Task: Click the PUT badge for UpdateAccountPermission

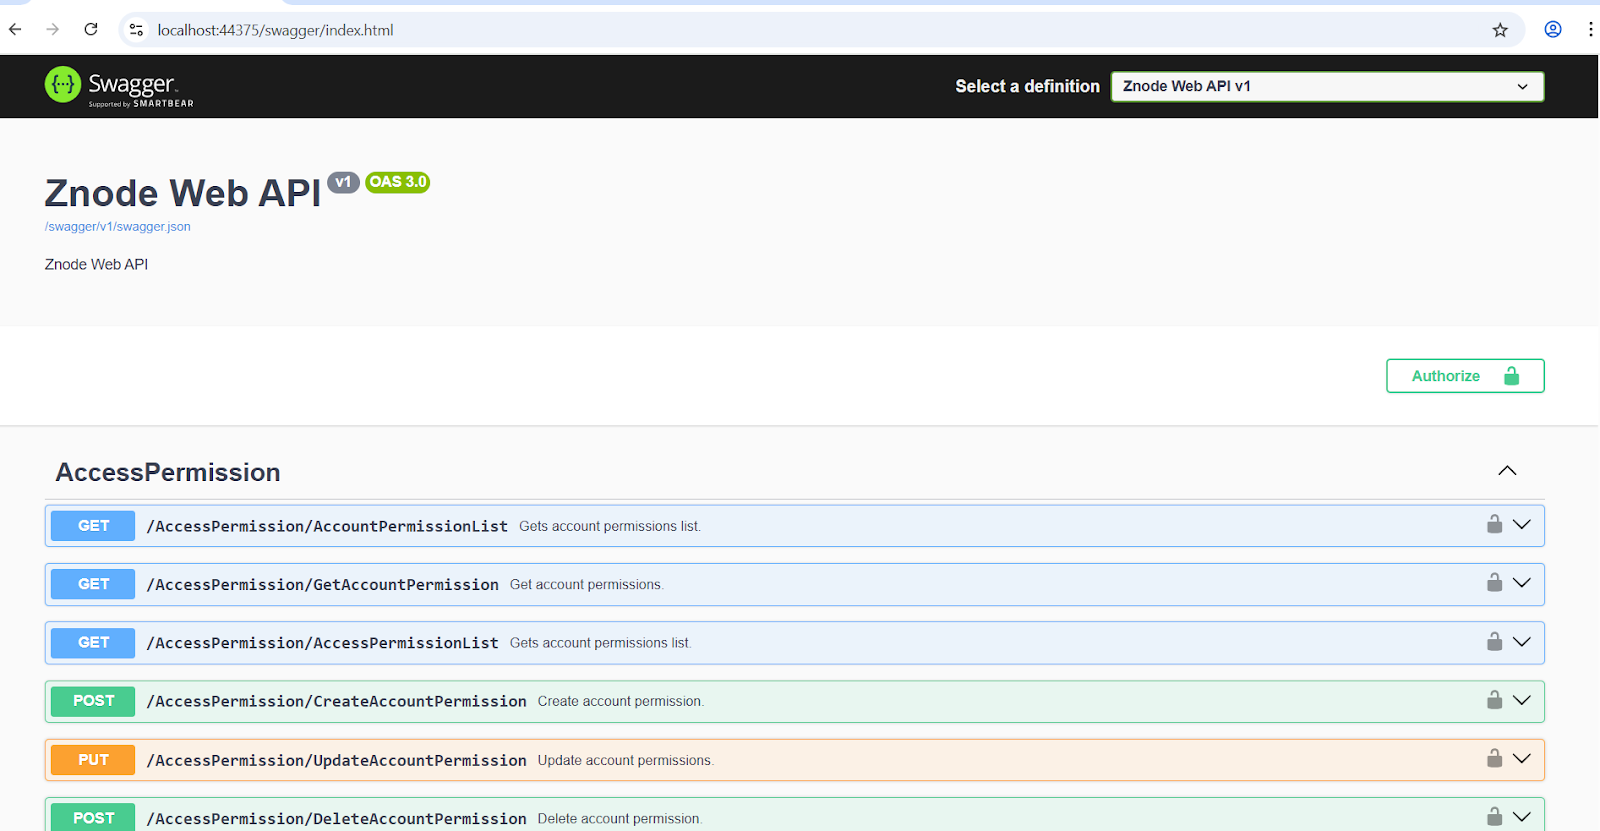Action: 93,760
